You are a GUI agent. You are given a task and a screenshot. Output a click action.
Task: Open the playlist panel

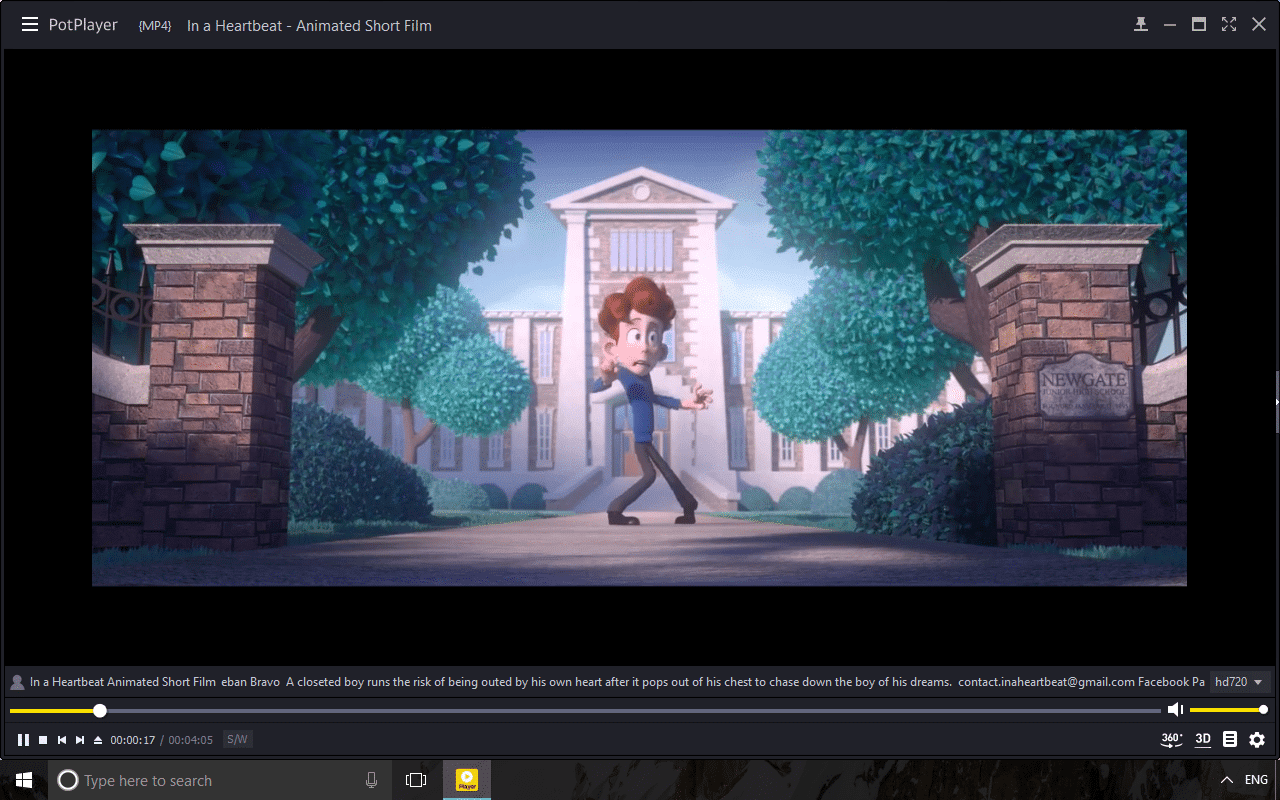click(x=1230, y=740)
